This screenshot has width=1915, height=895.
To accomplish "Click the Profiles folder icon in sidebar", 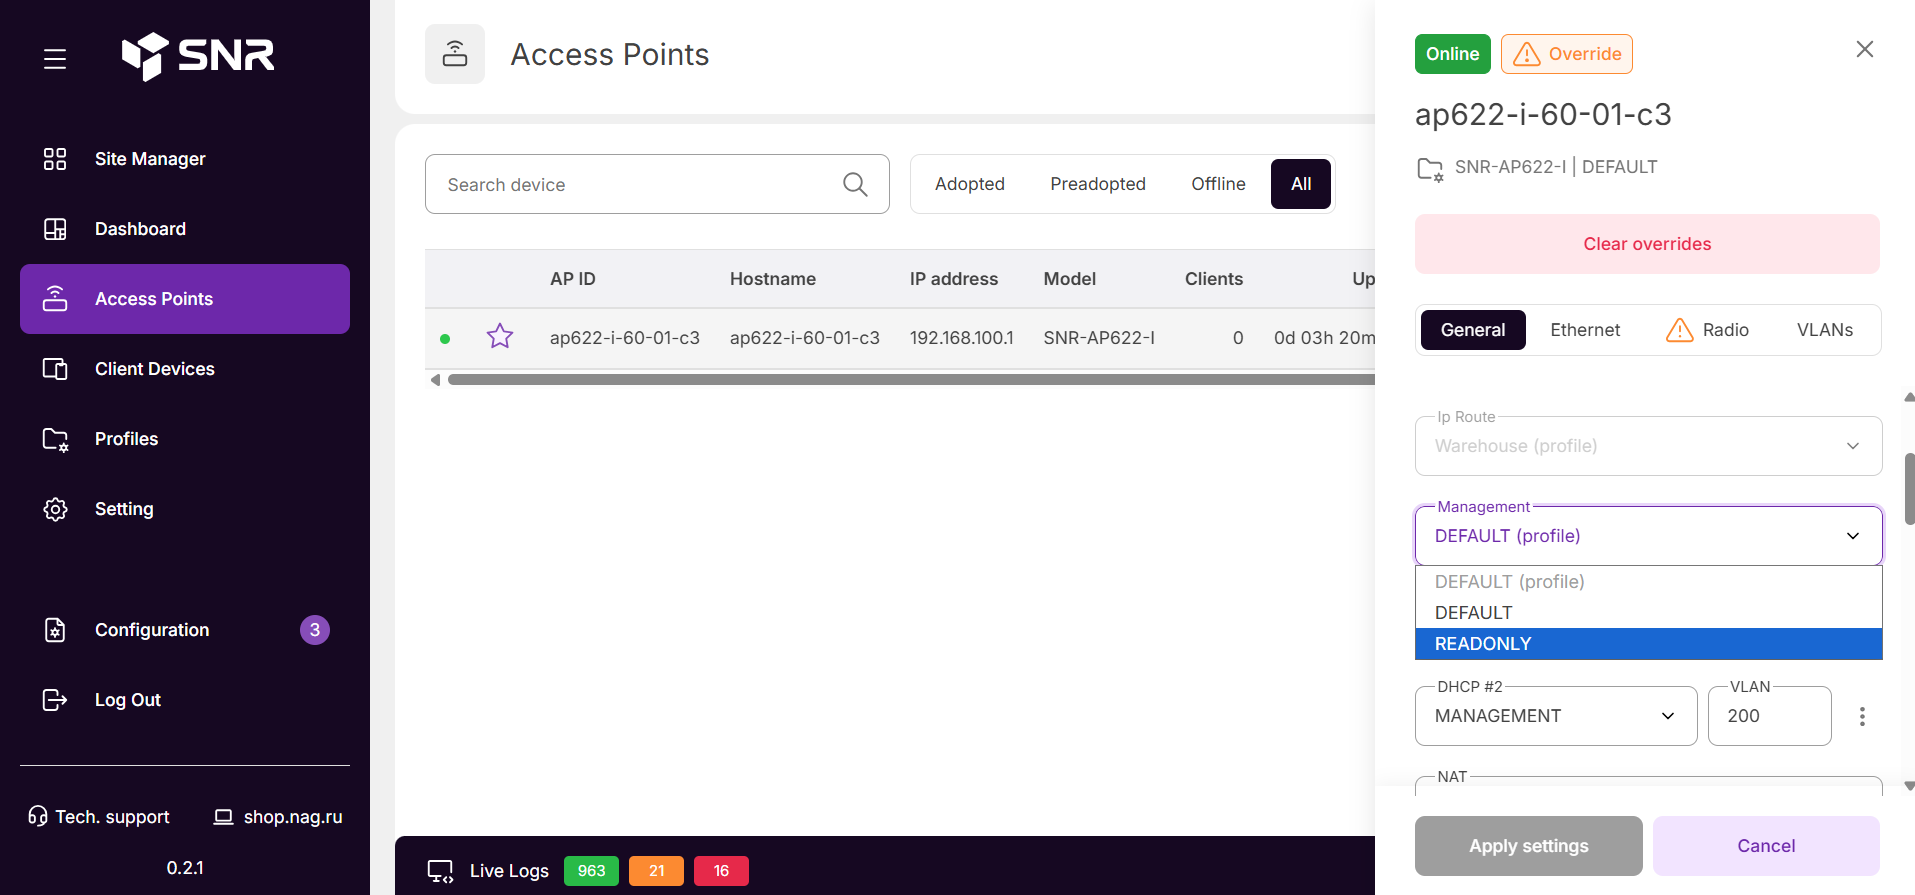I will coord(55,439).
